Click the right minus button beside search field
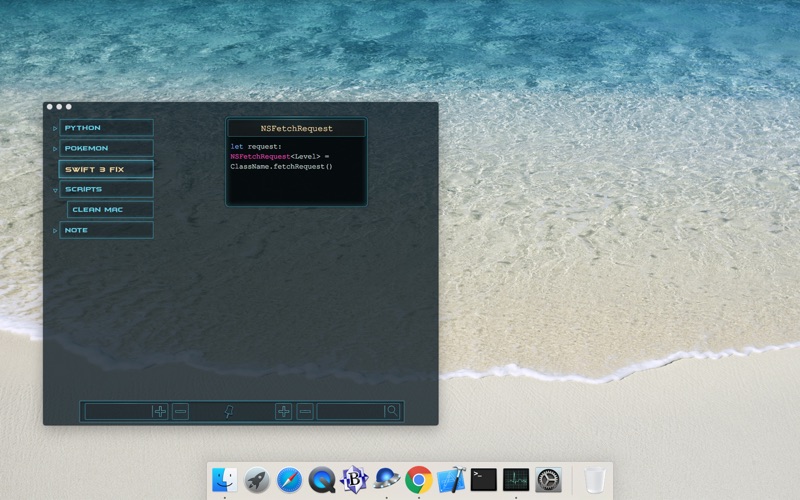The width and height of the screenshot is (800, 500). click(305, 411)
